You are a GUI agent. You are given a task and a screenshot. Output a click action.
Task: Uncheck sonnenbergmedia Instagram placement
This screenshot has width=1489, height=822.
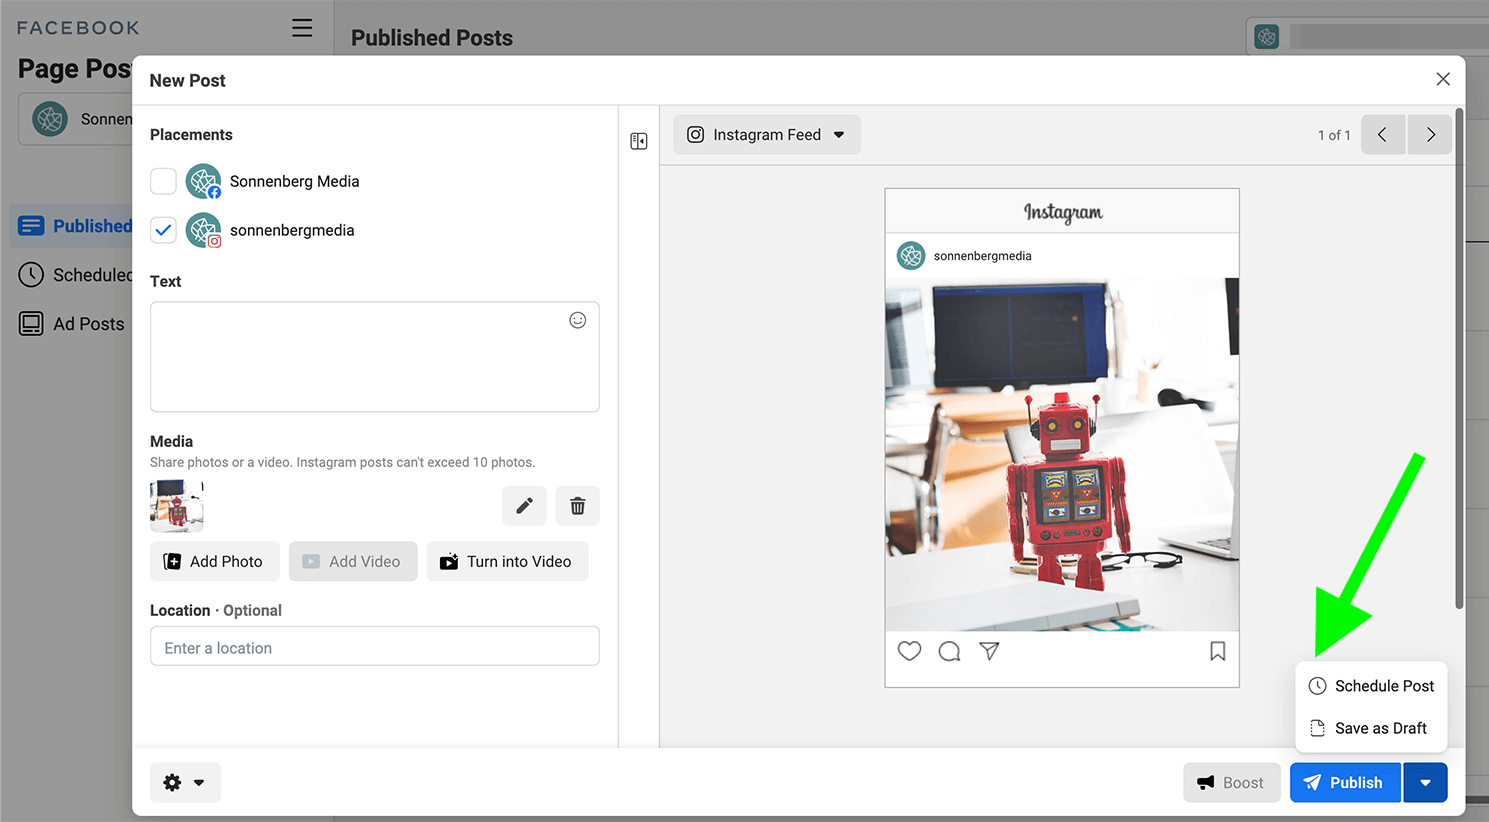163,230
